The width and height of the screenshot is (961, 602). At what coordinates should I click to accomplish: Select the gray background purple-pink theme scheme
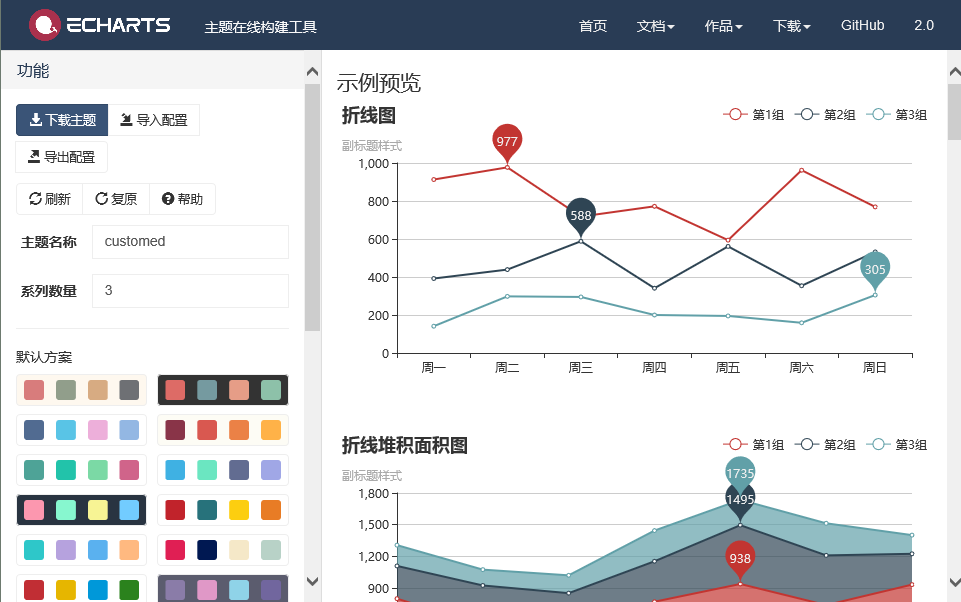[223, 589]
